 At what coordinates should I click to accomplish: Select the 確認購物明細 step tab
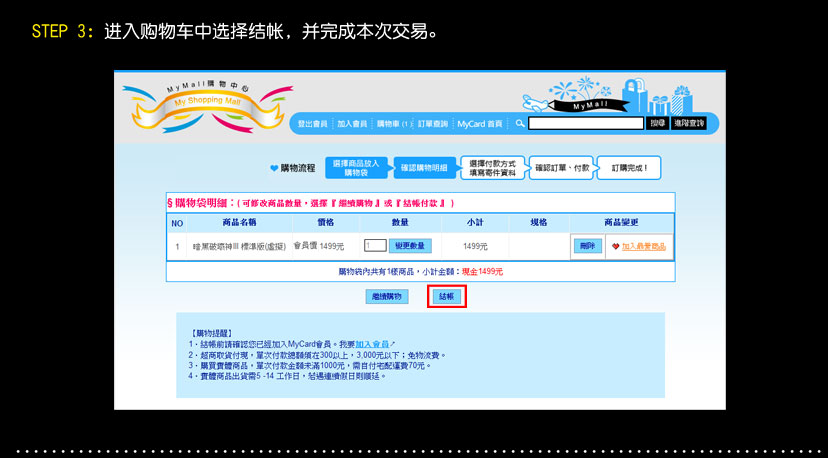(423, 167)
